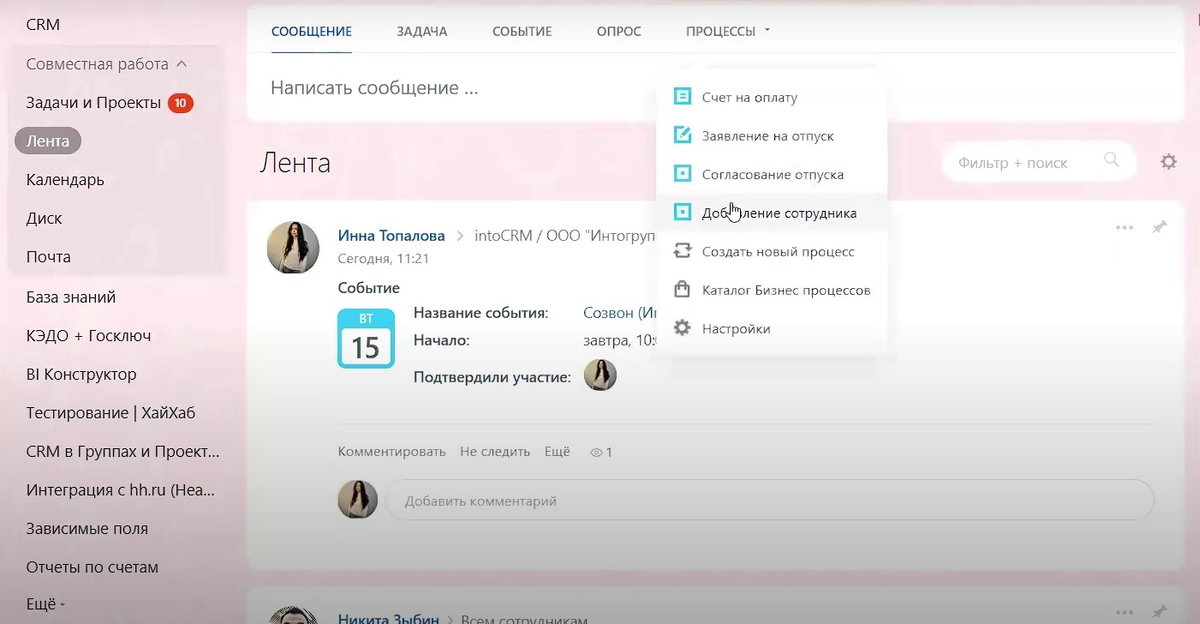Image resolution: width=1200 pixels, height=624 pixels.
Task: Pin Инна Топалова's post with the pin icon
Action: [1159, 228]
